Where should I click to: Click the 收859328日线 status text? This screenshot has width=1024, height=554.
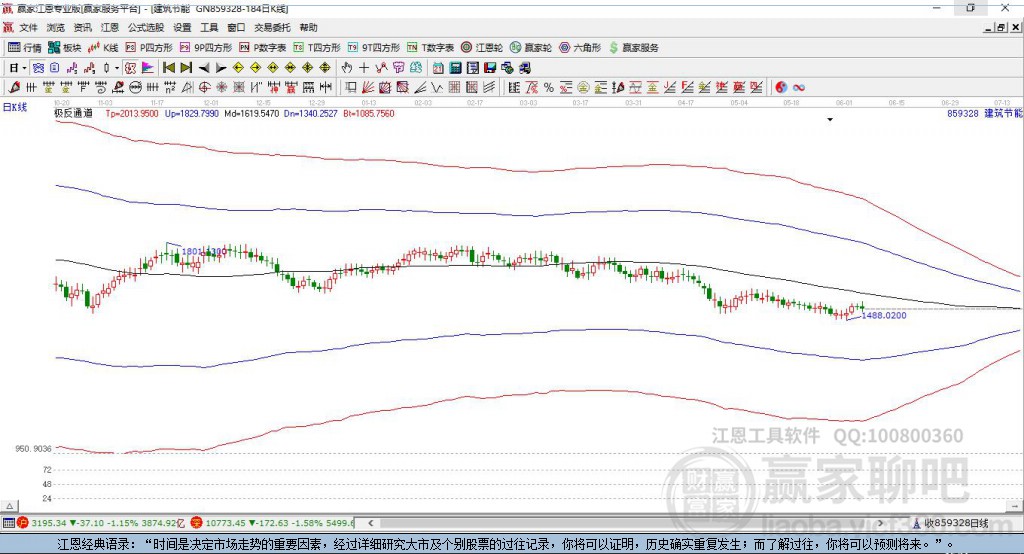point(957,523)
